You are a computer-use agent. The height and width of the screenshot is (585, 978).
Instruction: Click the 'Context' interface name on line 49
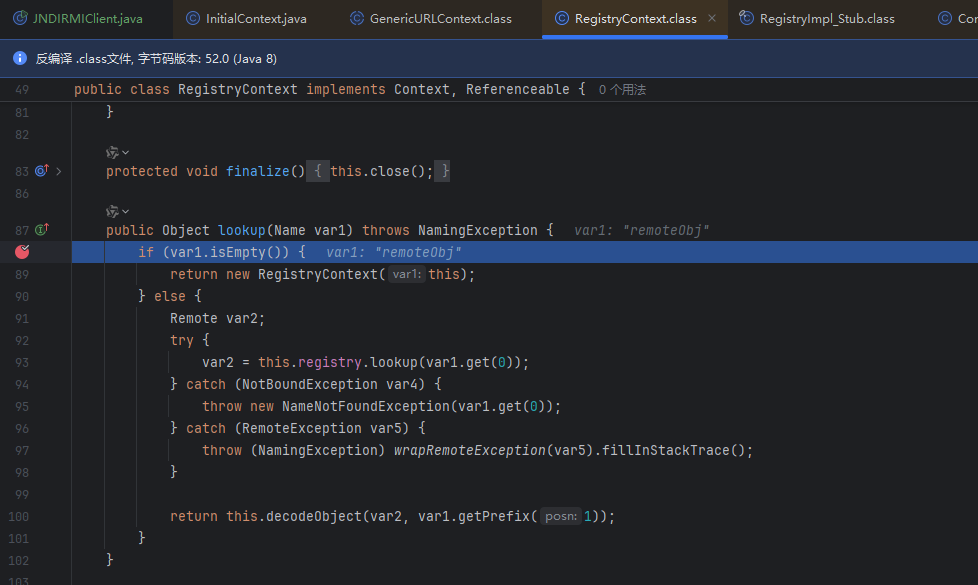422,89
